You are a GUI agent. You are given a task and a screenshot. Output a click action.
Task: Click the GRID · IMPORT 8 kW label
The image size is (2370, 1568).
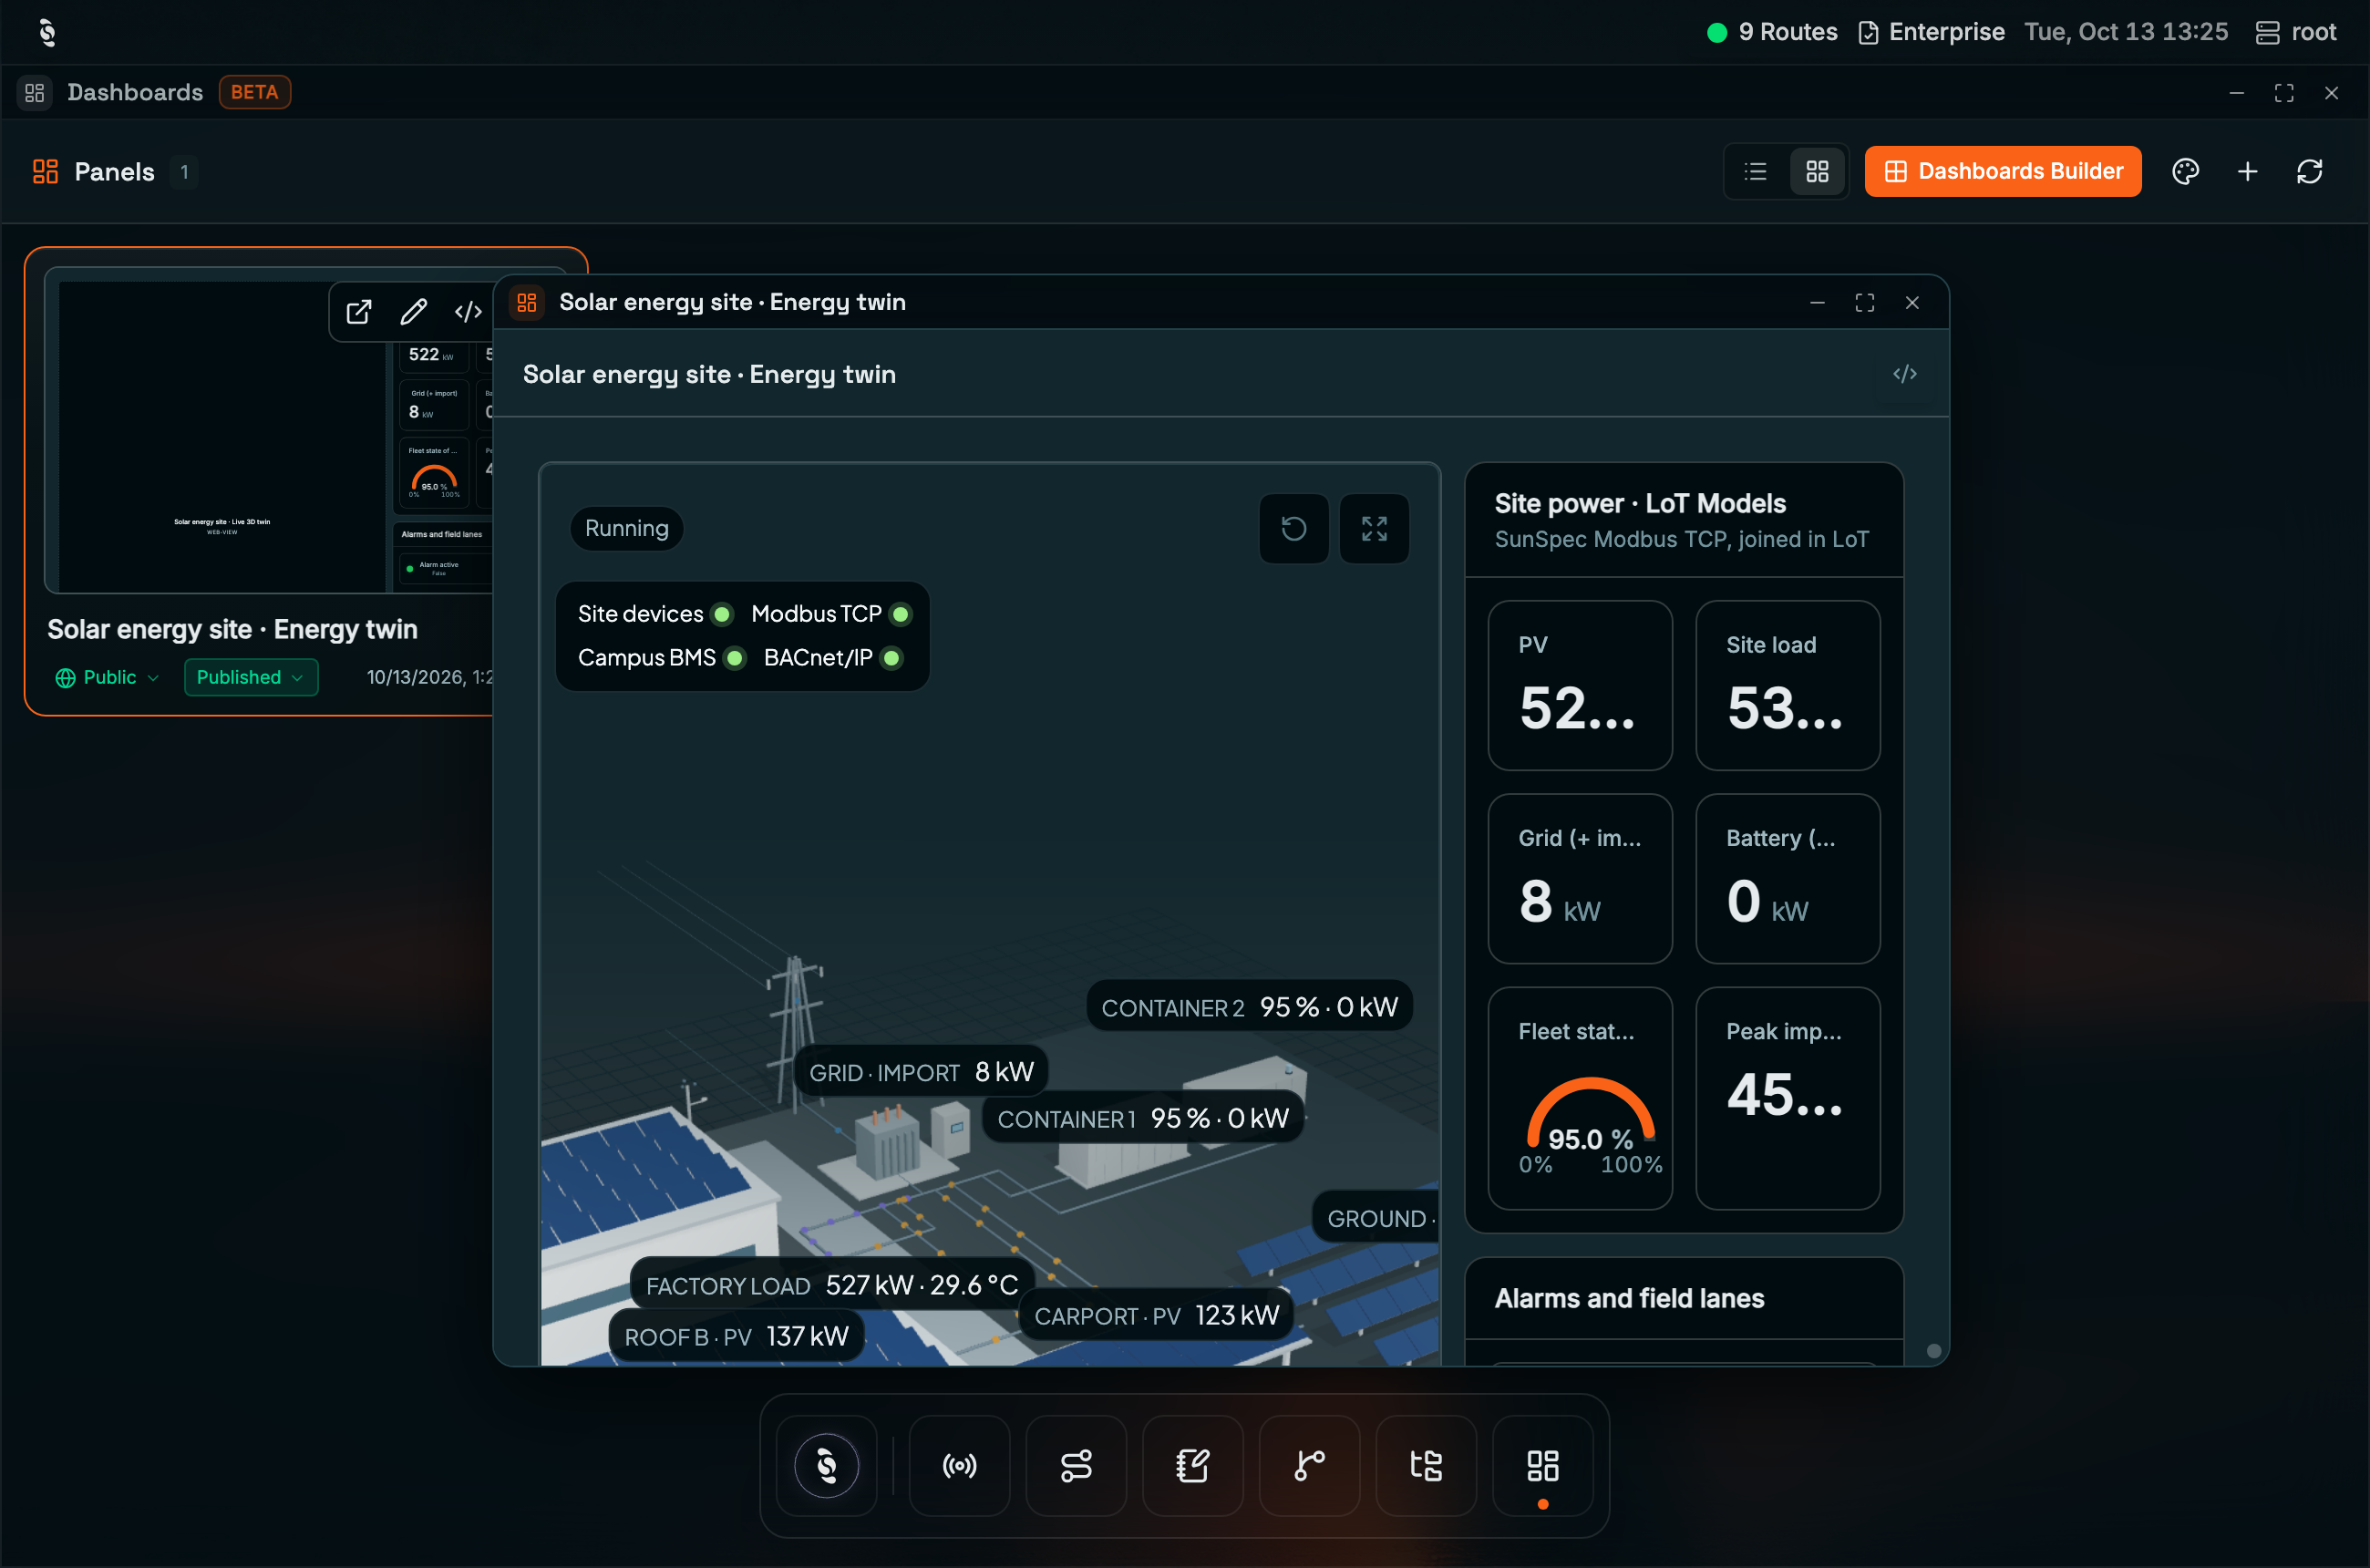(x=921, y=1072)
